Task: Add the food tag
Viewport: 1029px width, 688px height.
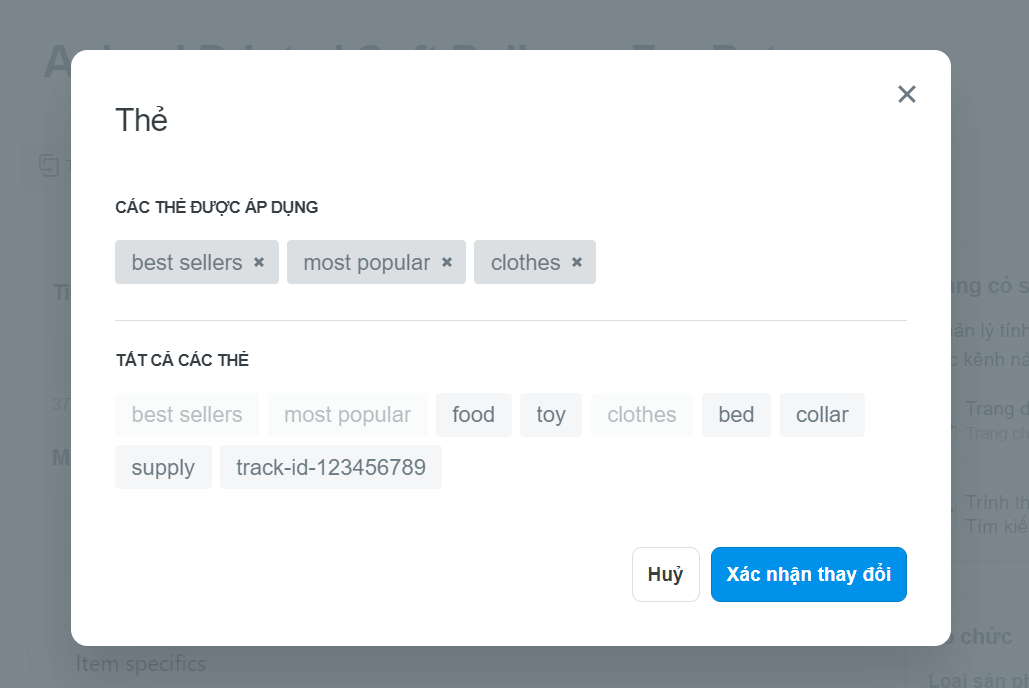Action: pos(473,415)
